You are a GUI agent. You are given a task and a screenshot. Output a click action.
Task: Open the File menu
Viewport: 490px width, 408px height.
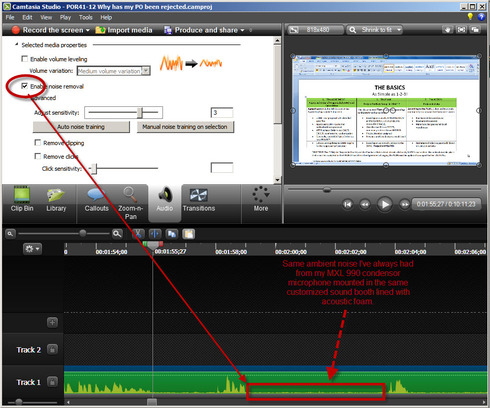pos(10,17)
